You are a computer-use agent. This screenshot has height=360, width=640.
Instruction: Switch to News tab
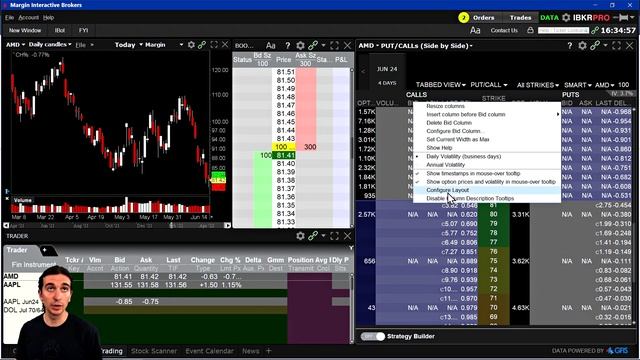(250, 351)
